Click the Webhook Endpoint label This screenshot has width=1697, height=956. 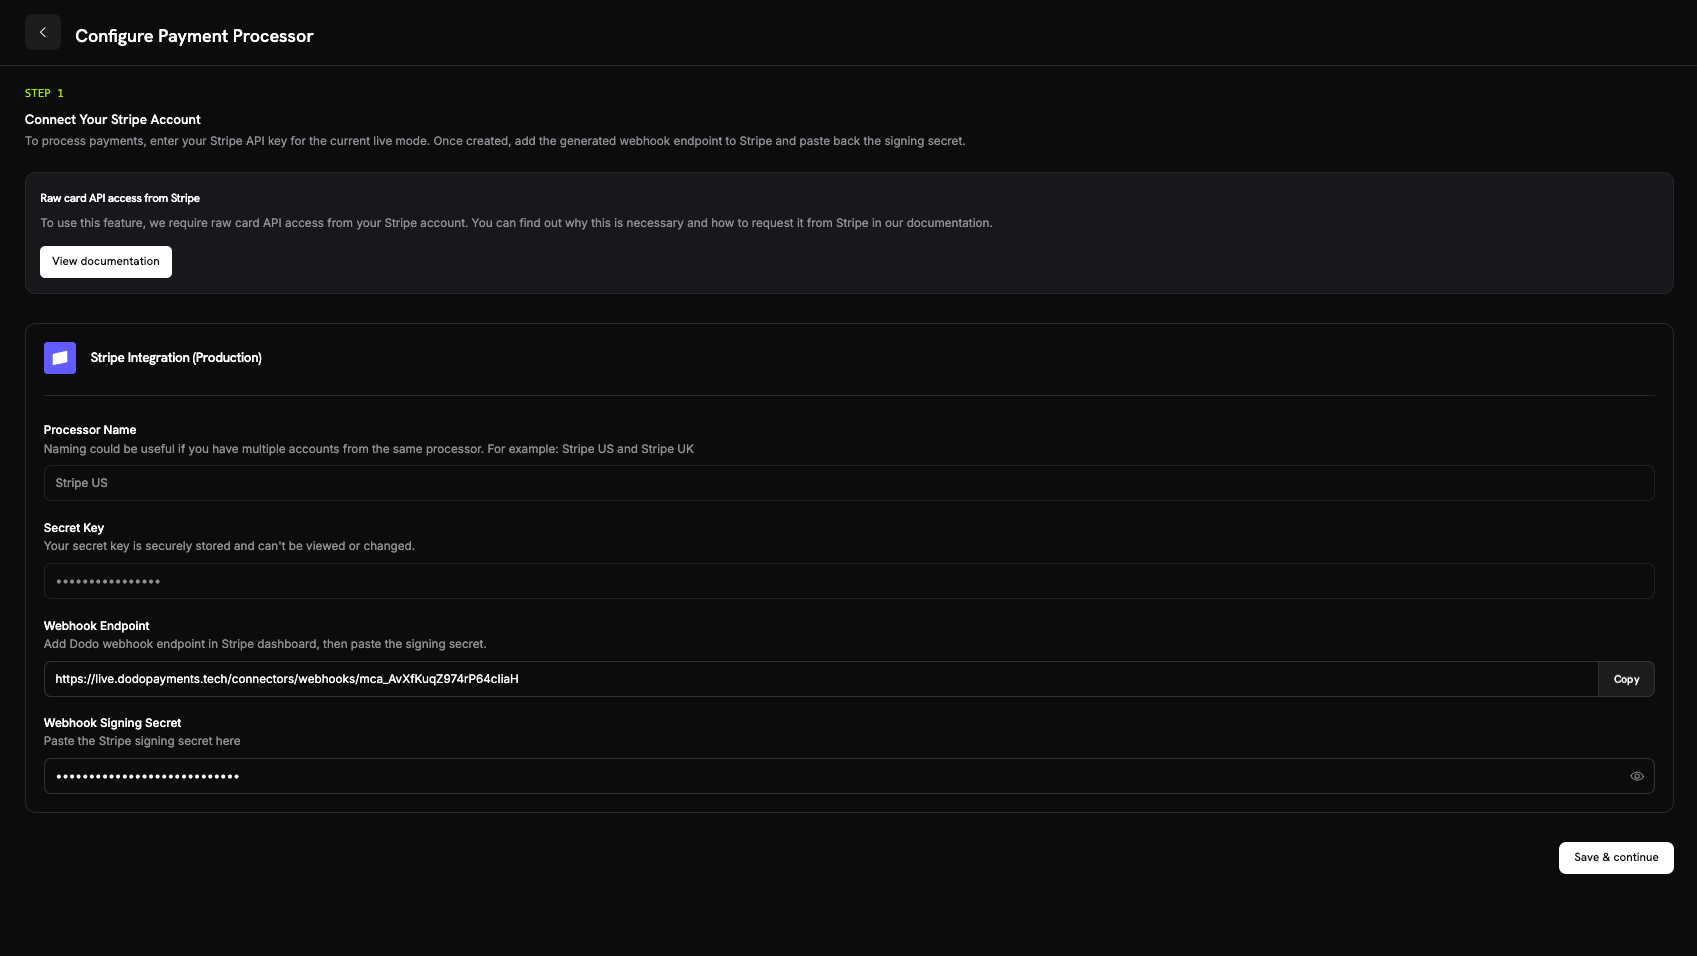(97, 626)
